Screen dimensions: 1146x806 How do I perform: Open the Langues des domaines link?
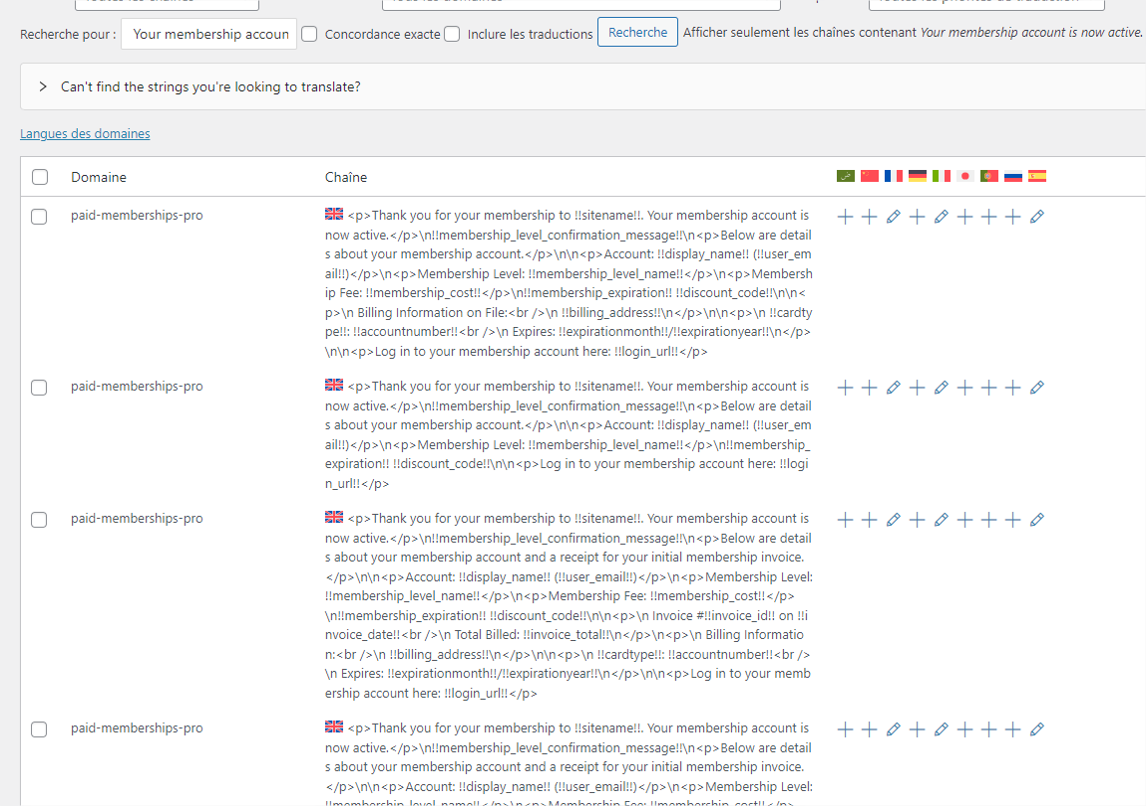coord(85,133)
